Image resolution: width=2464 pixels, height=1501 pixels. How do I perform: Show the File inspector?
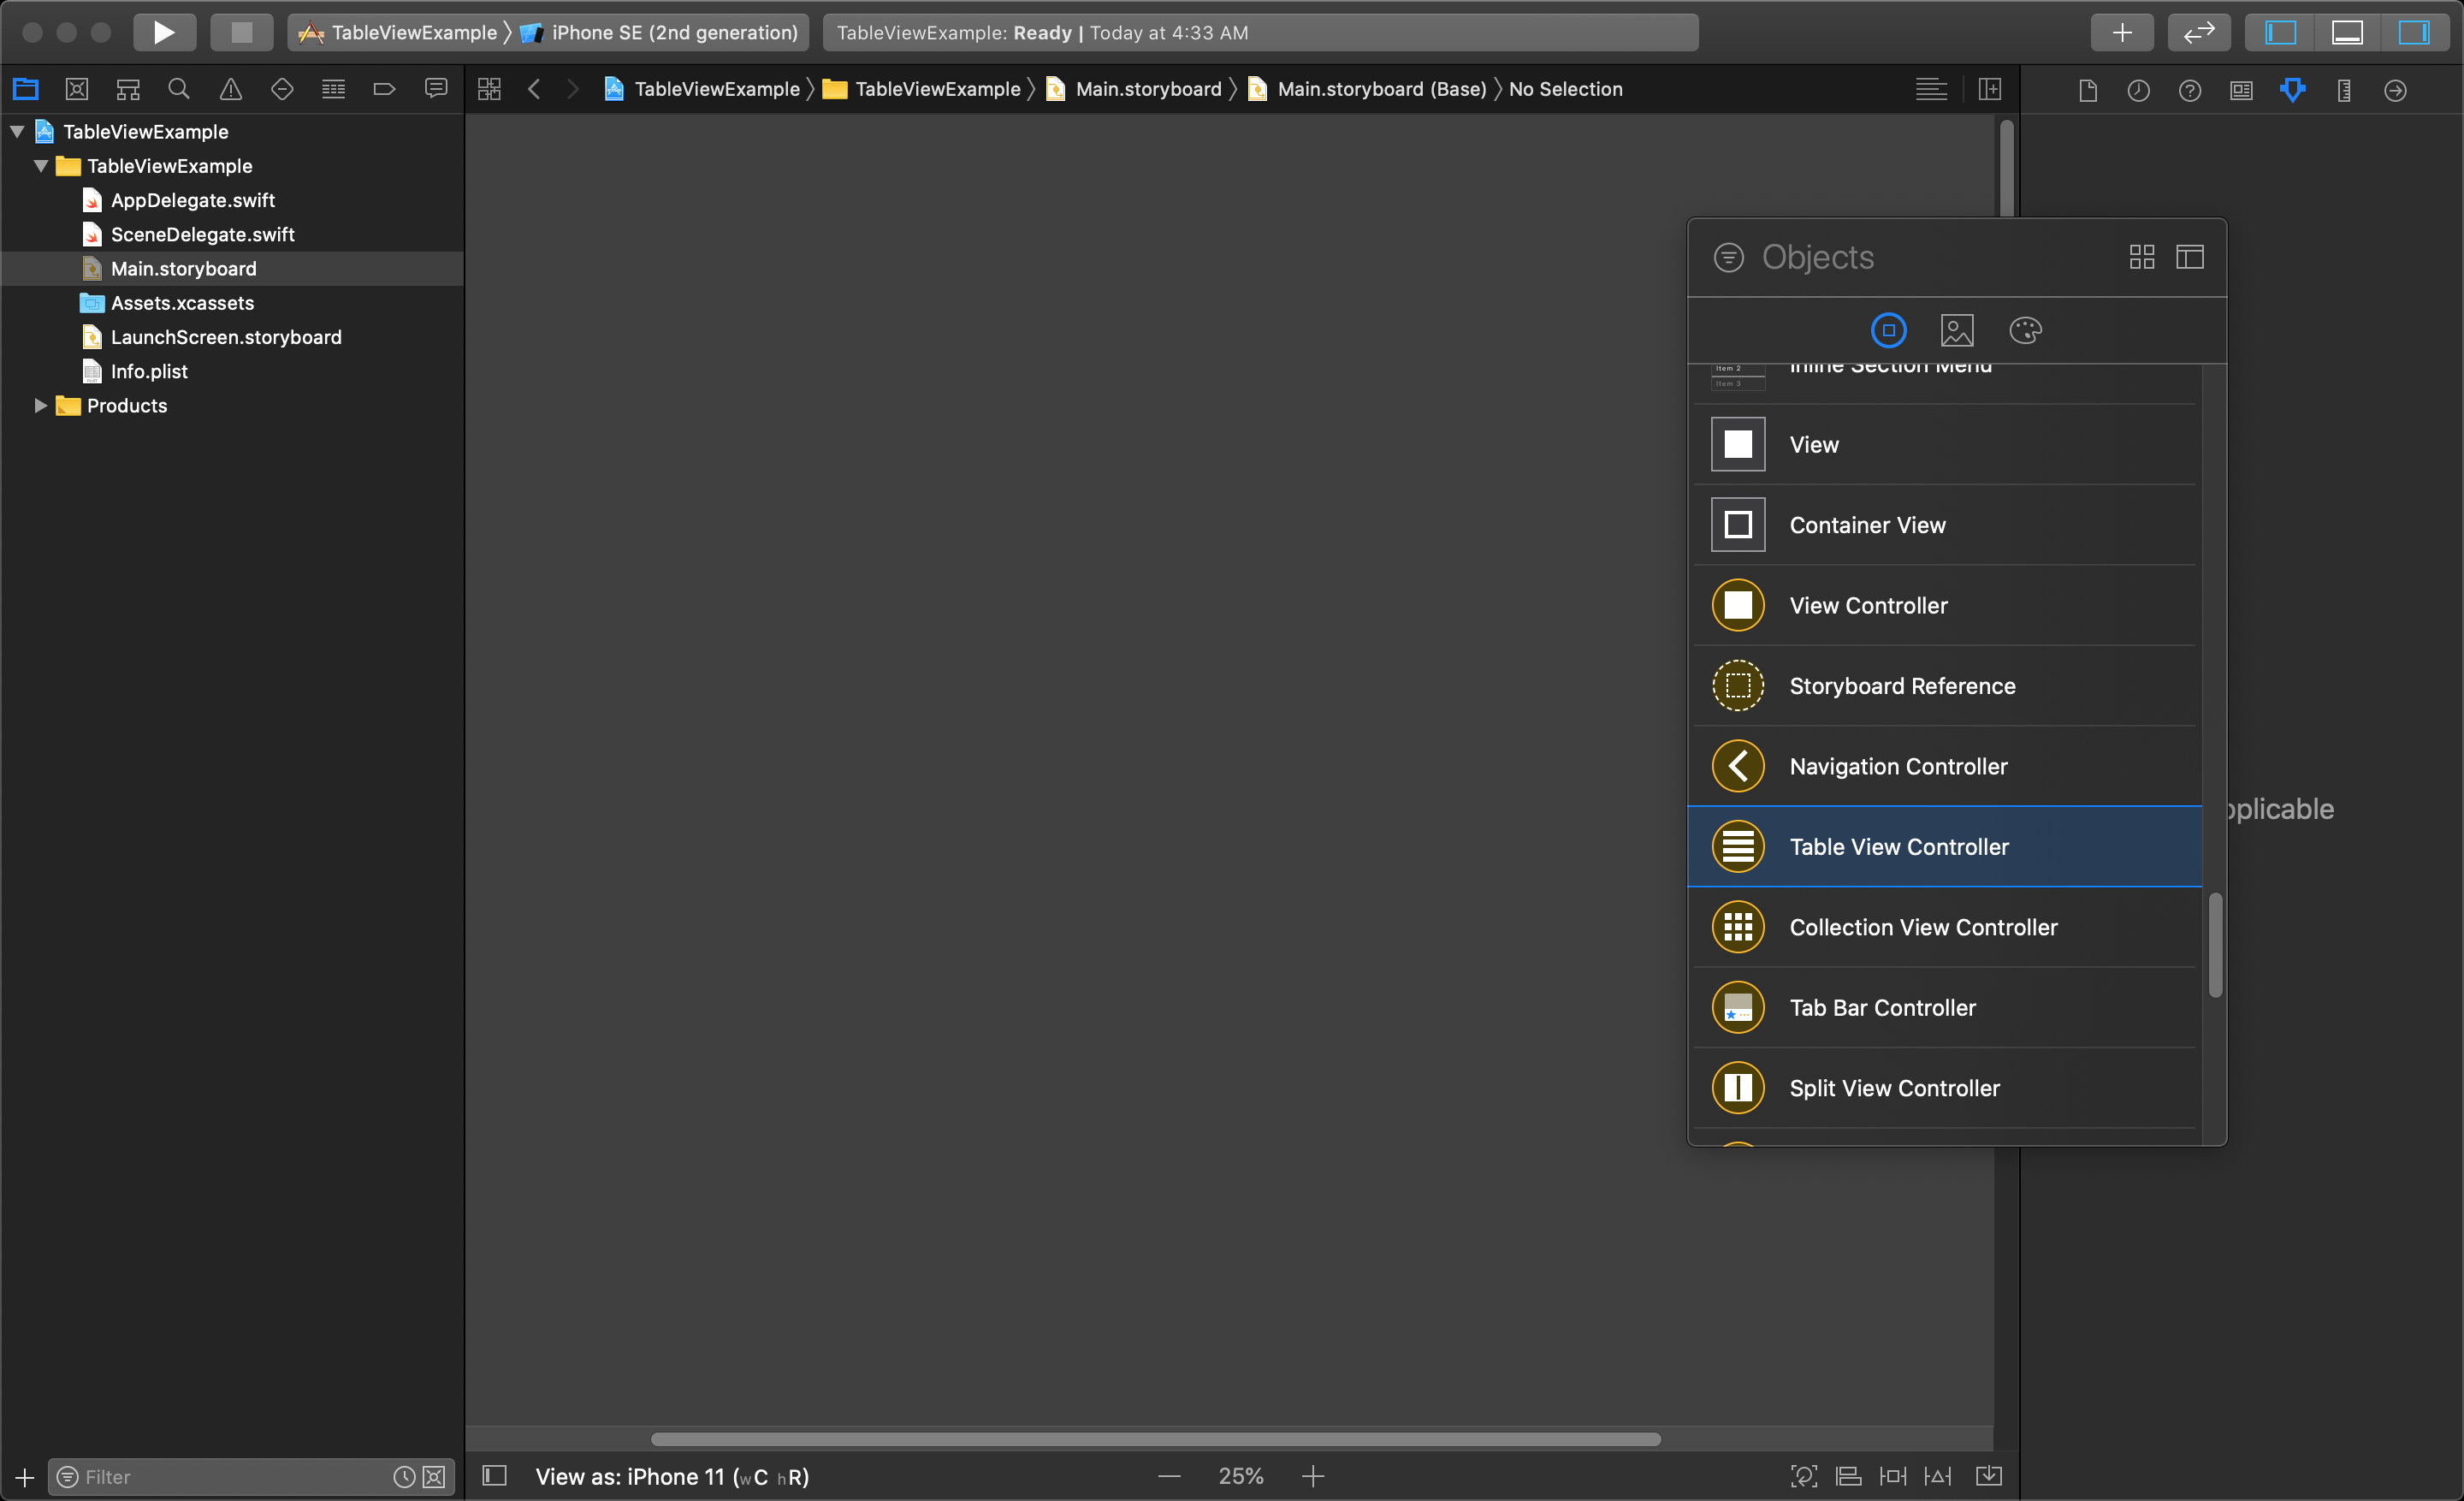point(2087,90)
